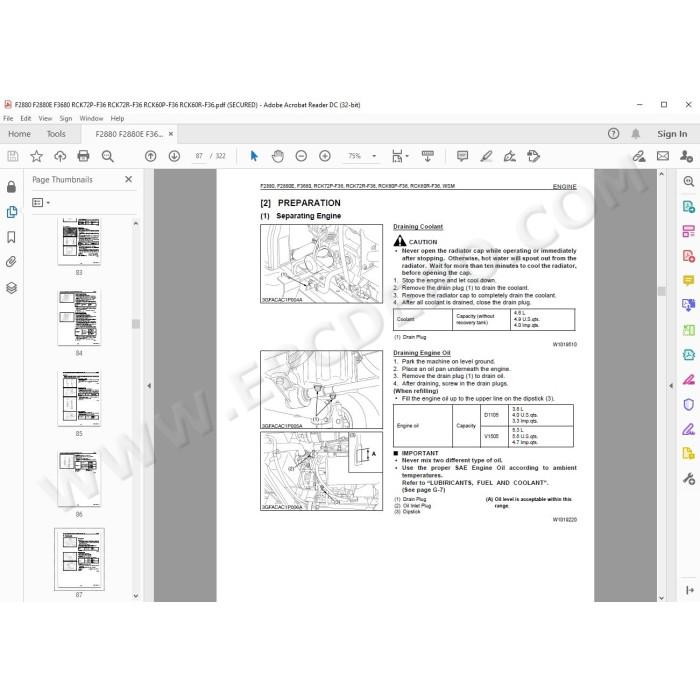Select the Highlight text pen tool
This screenshot has width=700, height=700.
pos(486,156)
